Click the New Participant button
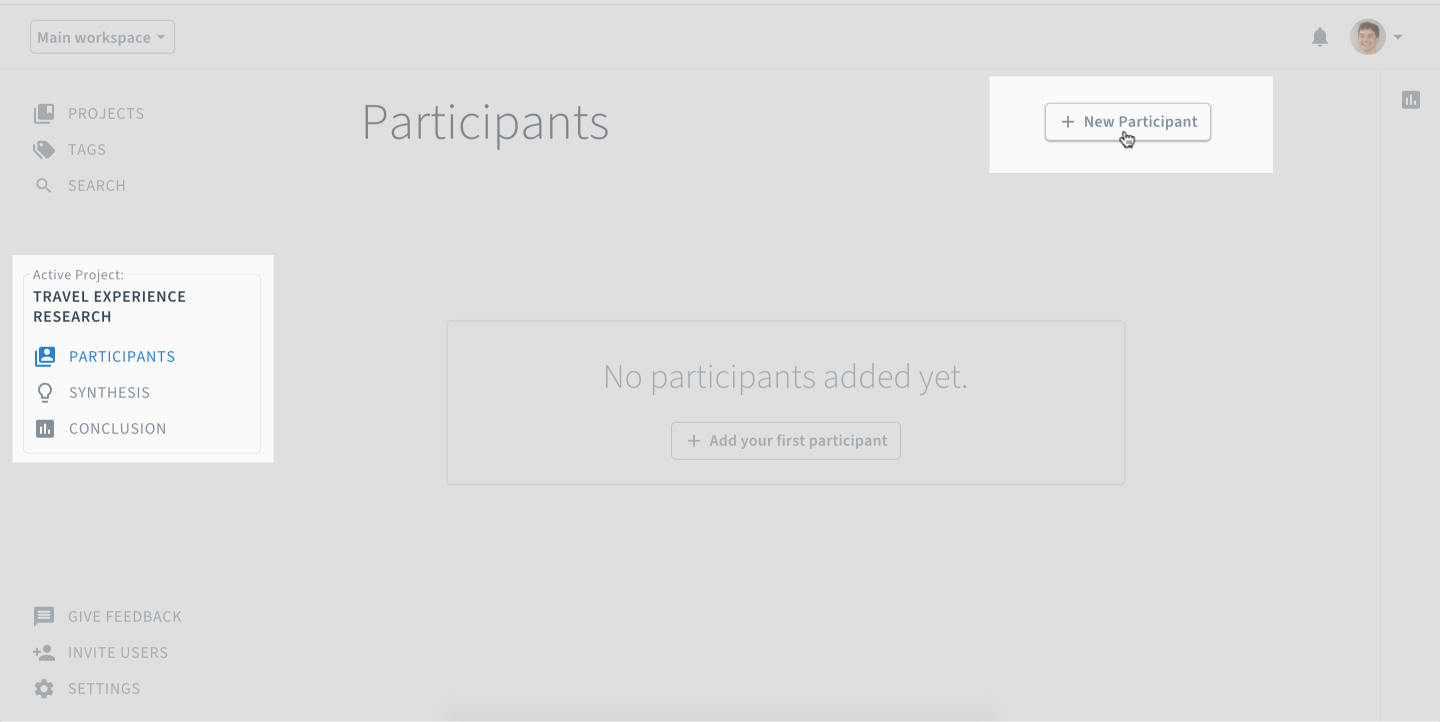 point(1128,122)
